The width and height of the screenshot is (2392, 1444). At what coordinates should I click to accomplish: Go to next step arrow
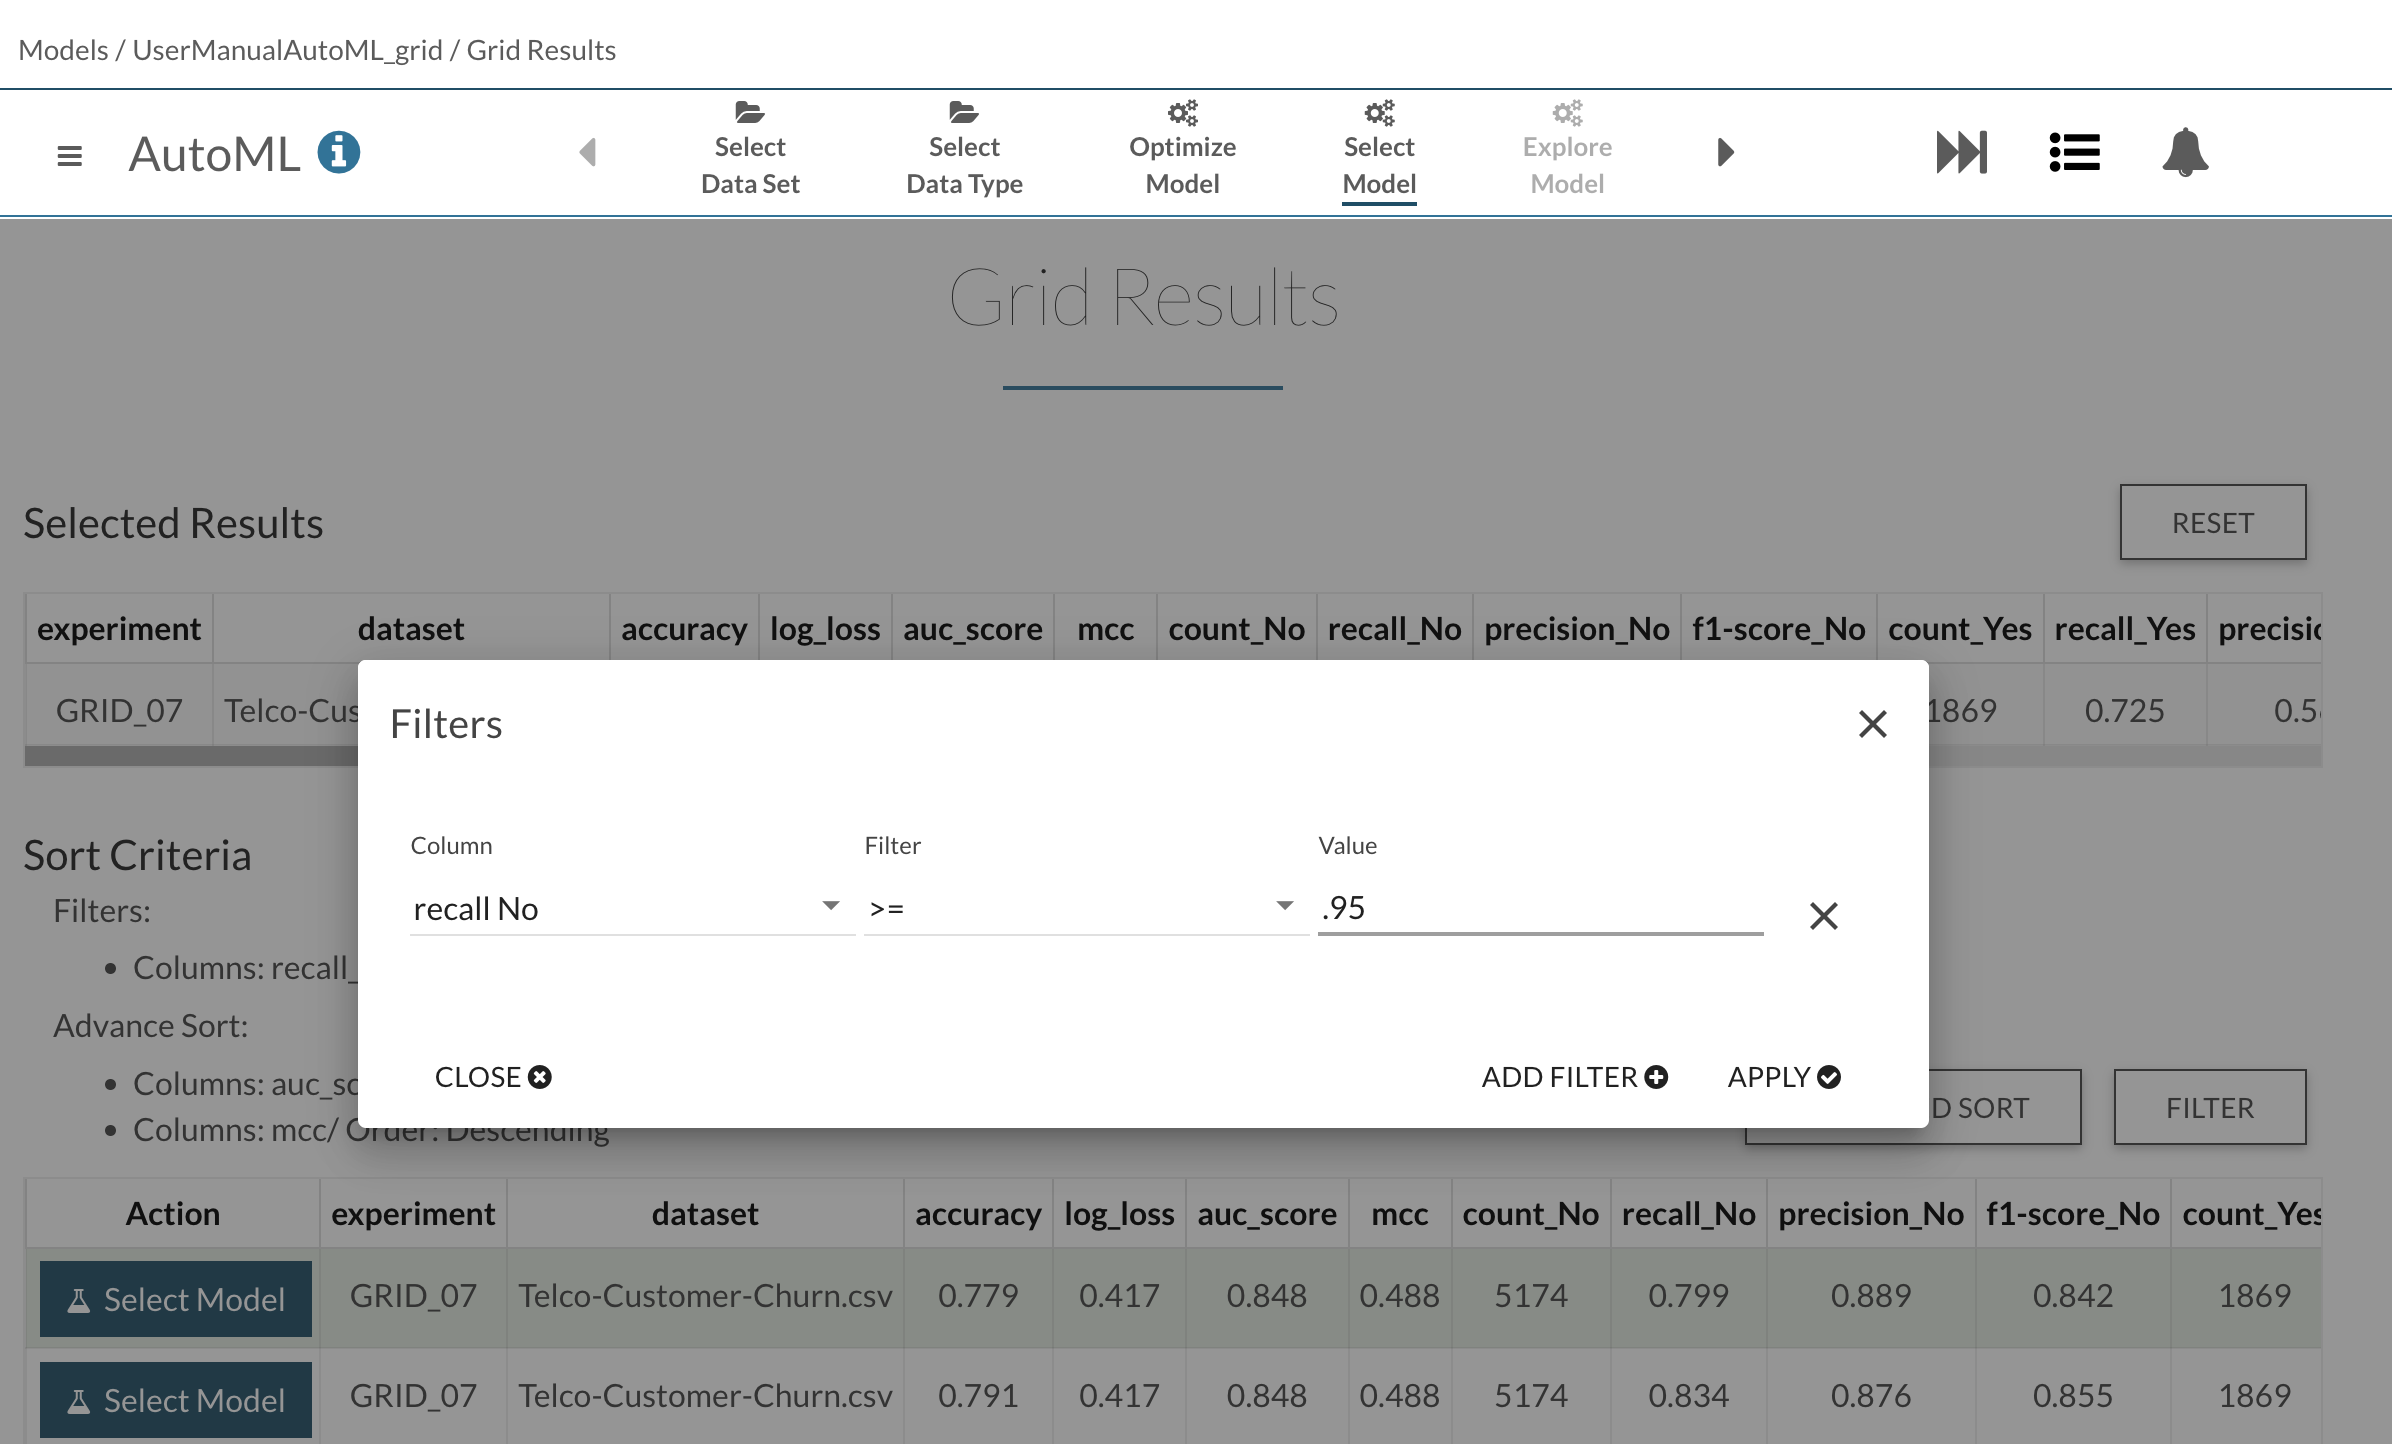tap(1725, 152)
